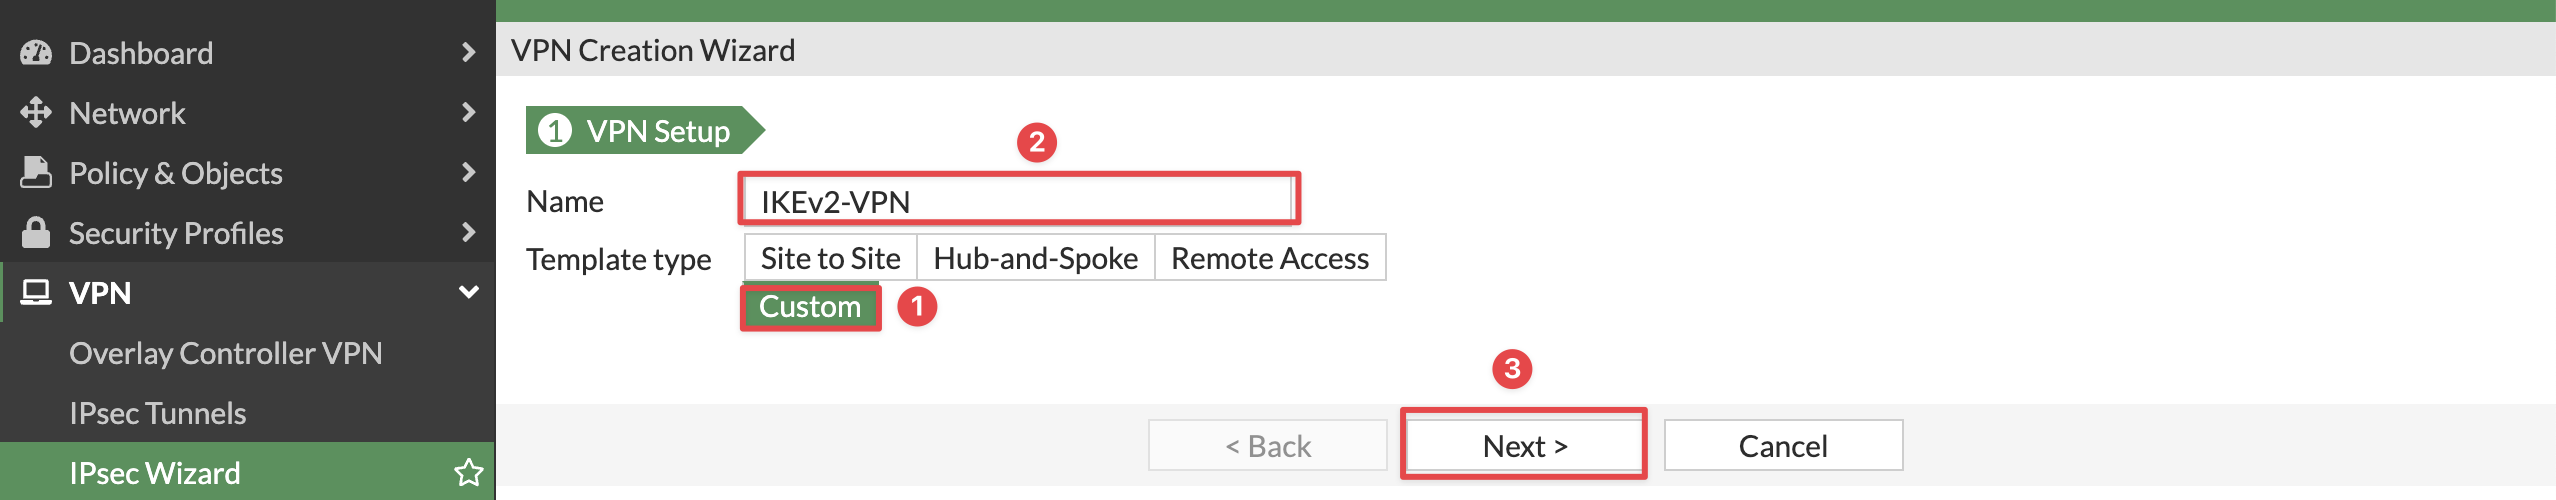Viewport: 2556px width, 500px height.
Task: Click the Policy & Objects icon
Action: 36,172
